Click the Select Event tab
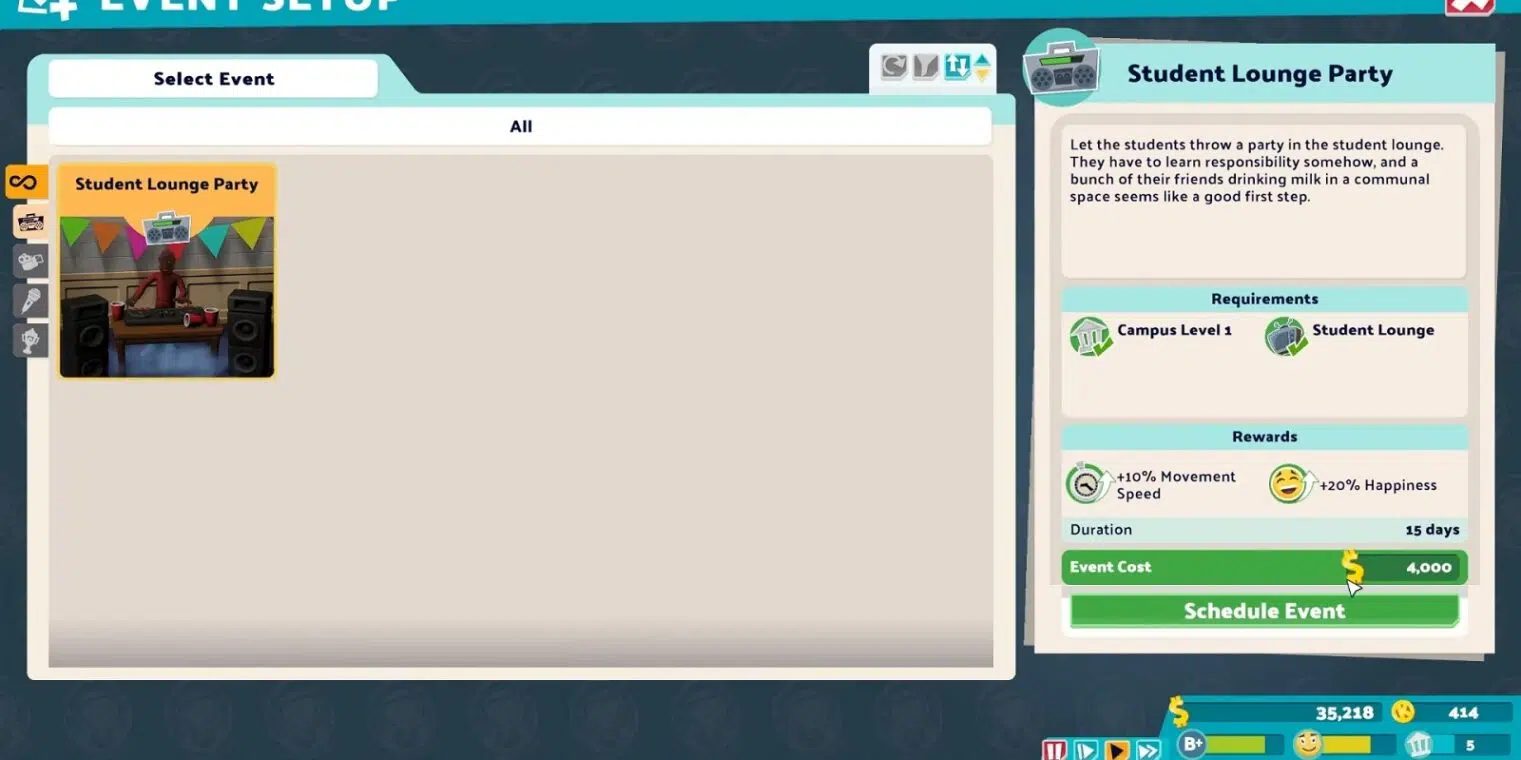Screen dimensions: 1521x760 click(x=213, y=79)
